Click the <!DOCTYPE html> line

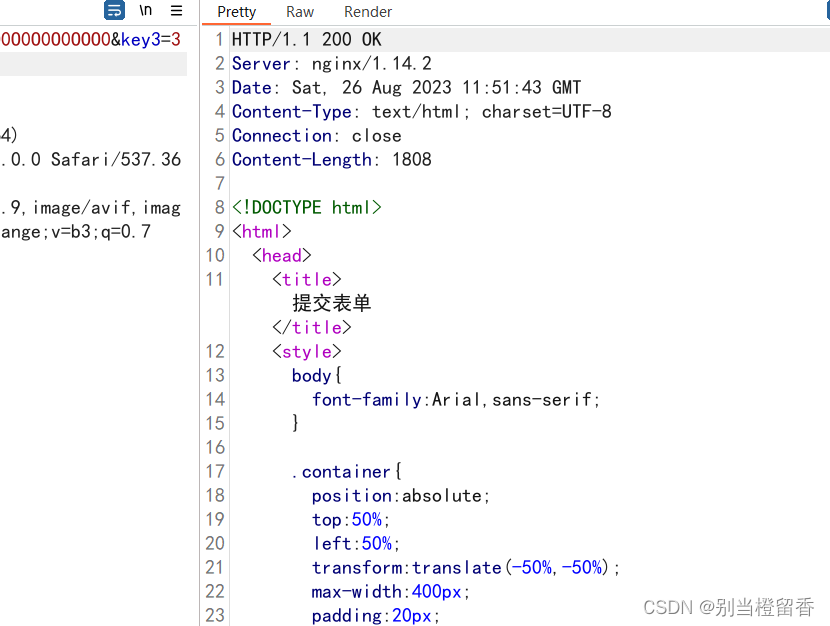click(x=306, y=207)
